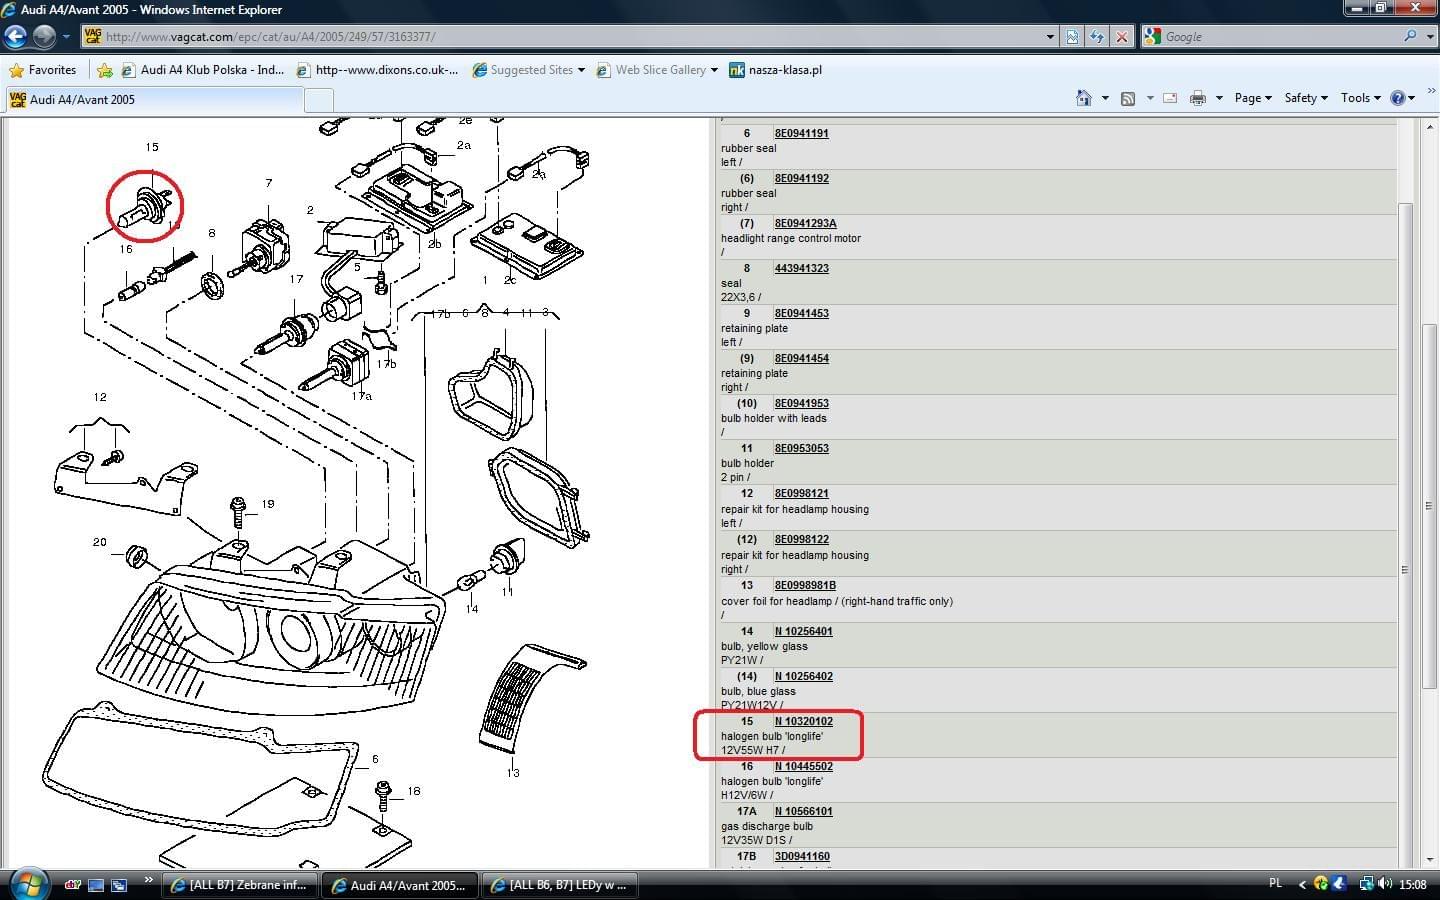Image resolution: width=1440 pixels, height=900 pixels.
Task: Open part number 8E0941191 link
Action: pos(801,133)
